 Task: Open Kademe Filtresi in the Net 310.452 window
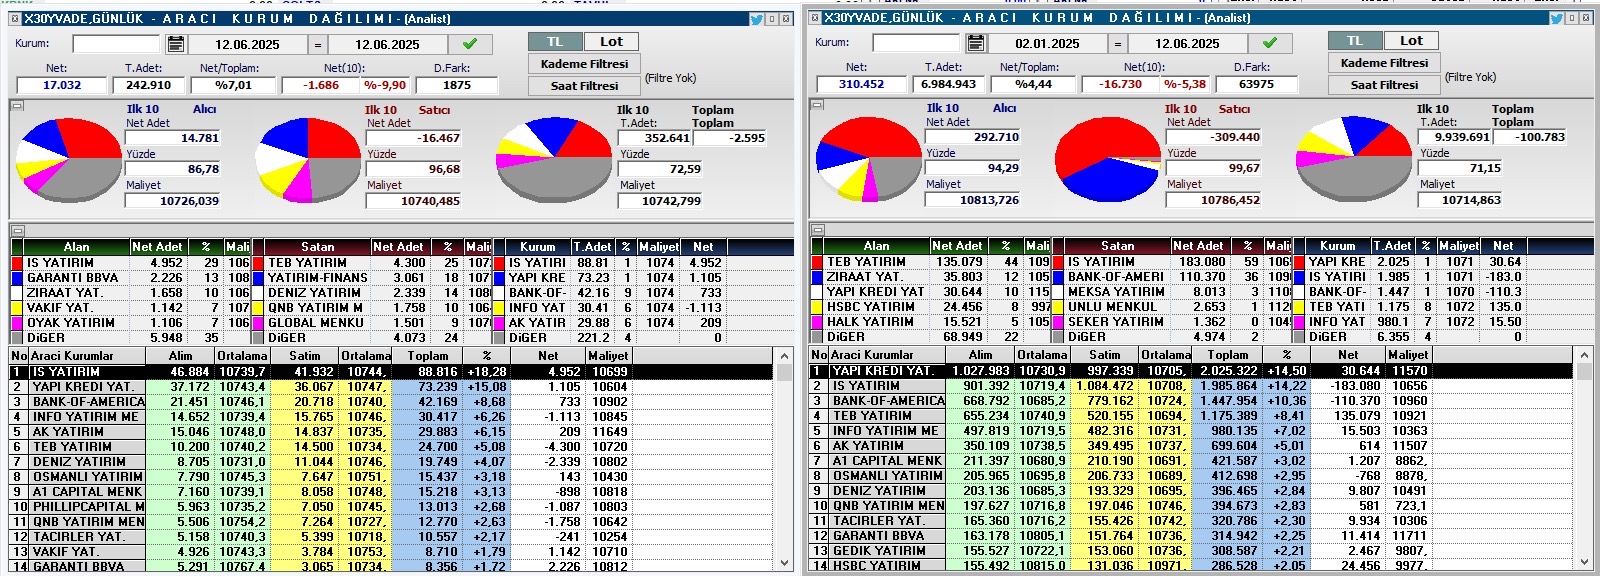tap(1384, 63)
